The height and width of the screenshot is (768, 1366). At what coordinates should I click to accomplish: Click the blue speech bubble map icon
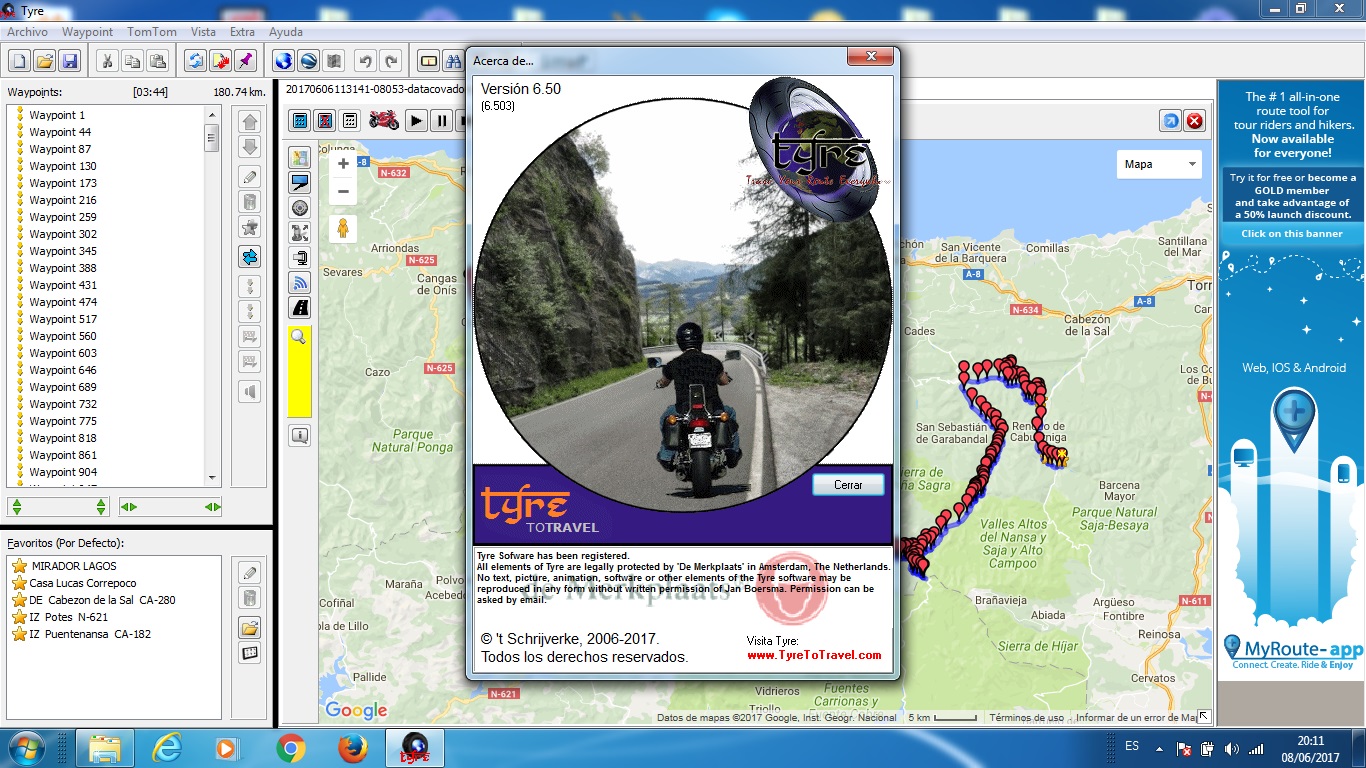coord(299,183)
